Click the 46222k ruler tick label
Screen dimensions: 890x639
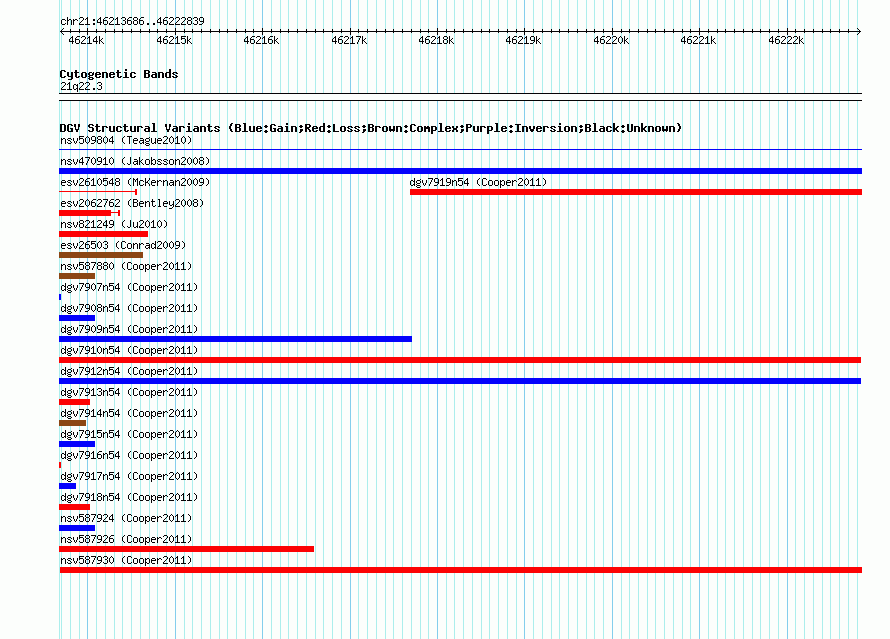coord(786,40)
